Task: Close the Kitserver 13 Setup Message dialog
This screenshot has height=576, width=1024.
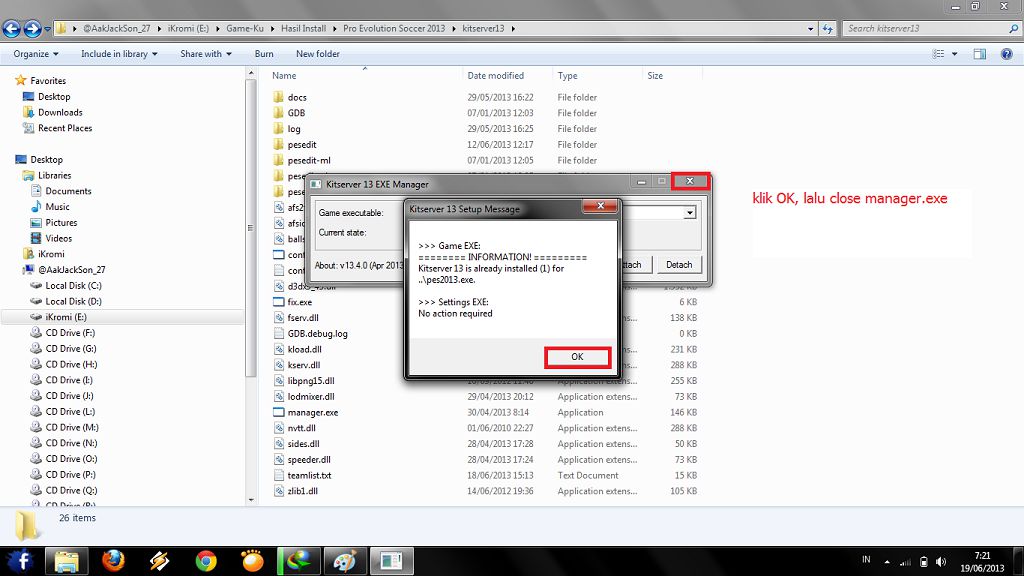Action: (x=600, y=206)
